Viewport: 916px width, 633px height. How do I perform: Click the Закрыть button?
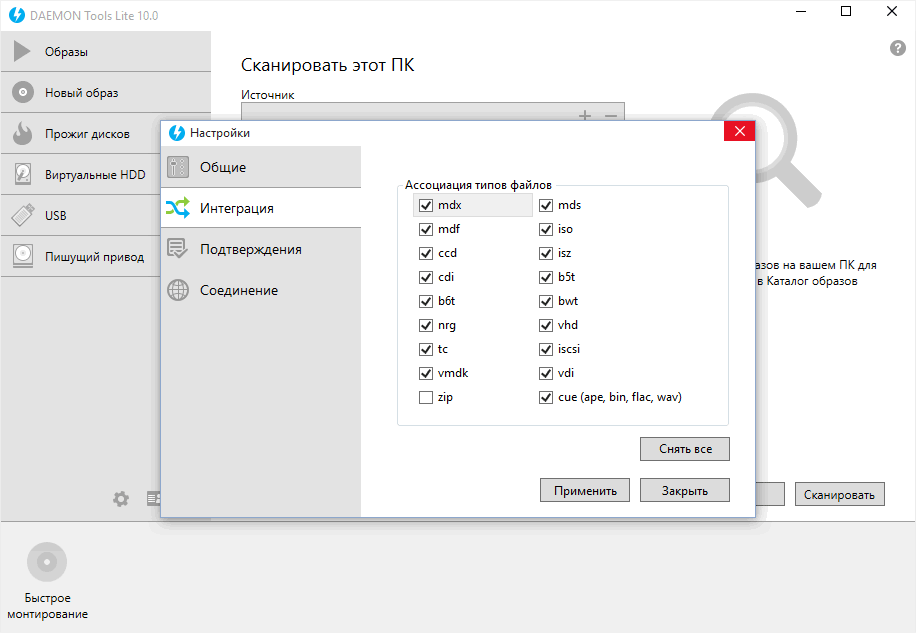[x=685, y=491]
